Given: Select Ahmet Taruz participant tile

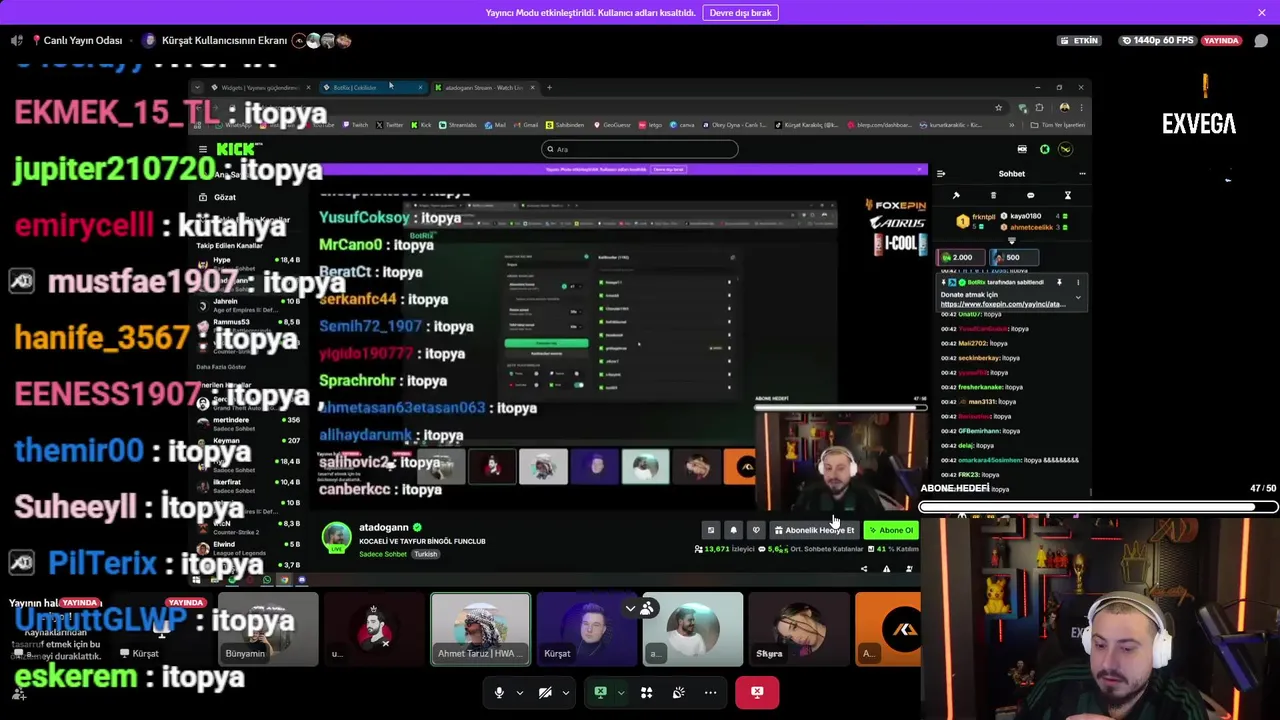Looking at the screenshot, I should (x=480, y=629).
